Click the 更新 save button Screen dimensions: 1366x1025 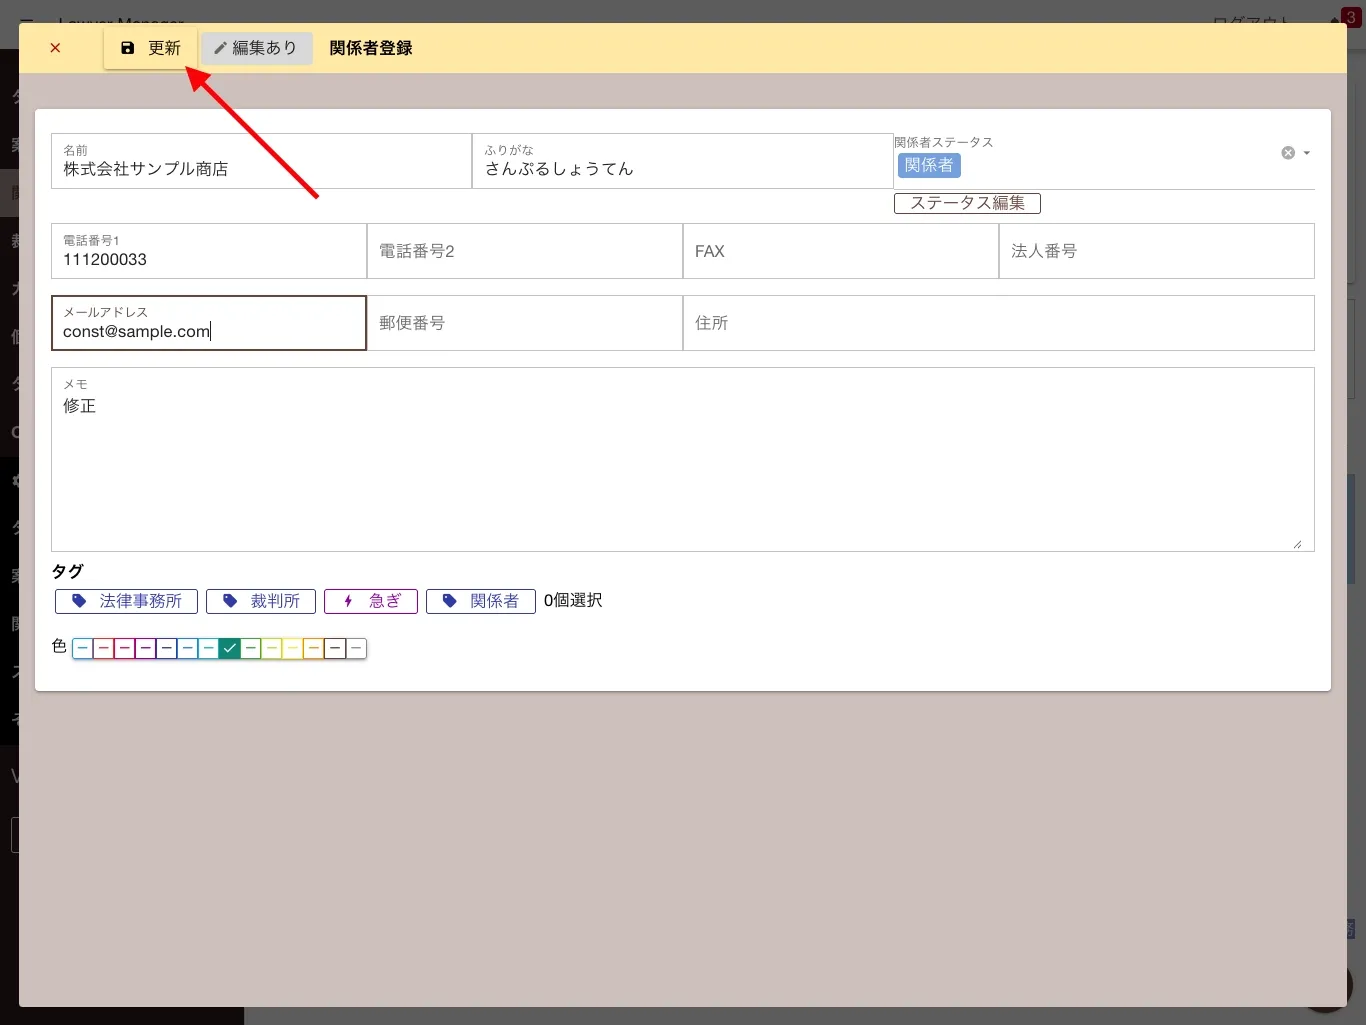150,48
